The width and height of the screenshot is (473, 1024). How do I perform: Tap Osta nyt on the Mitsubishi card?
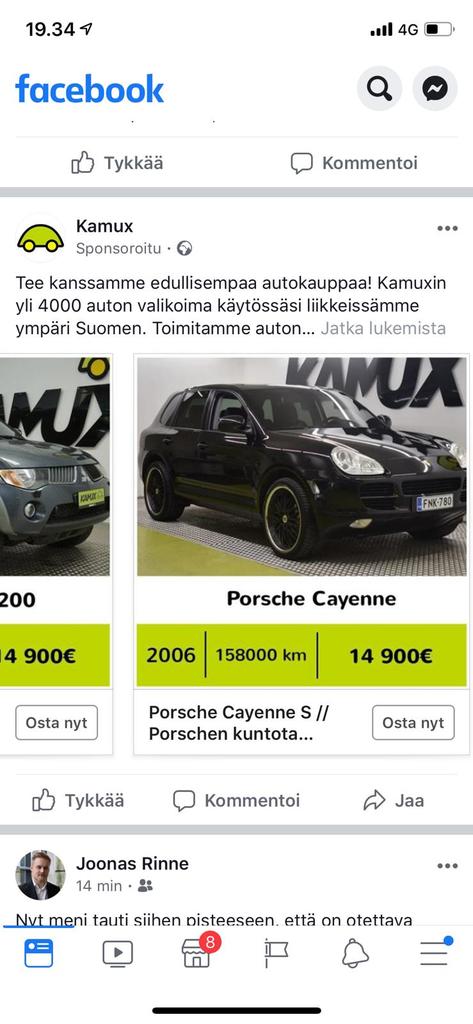57,722
